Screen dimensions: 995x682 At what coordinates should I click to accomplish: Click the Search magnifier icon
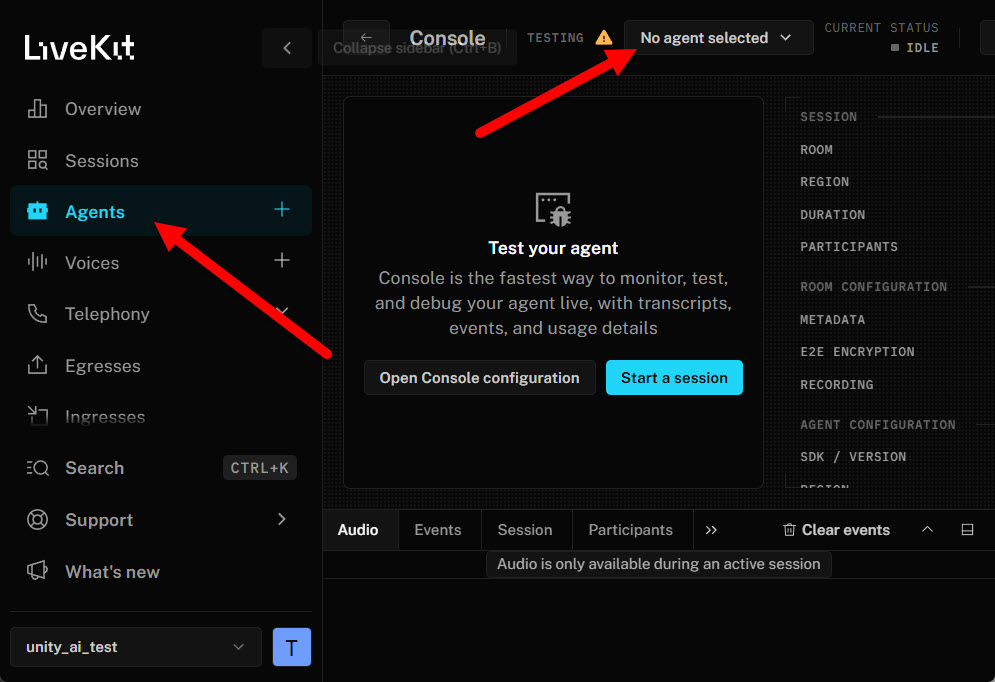[37, 468]
